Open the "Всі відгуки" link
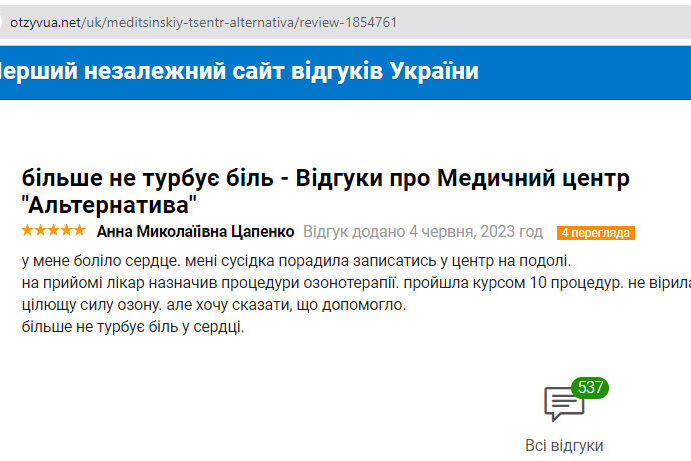This screenshot has height=461, width=691. pyautogui.click(x=564, y=445)
